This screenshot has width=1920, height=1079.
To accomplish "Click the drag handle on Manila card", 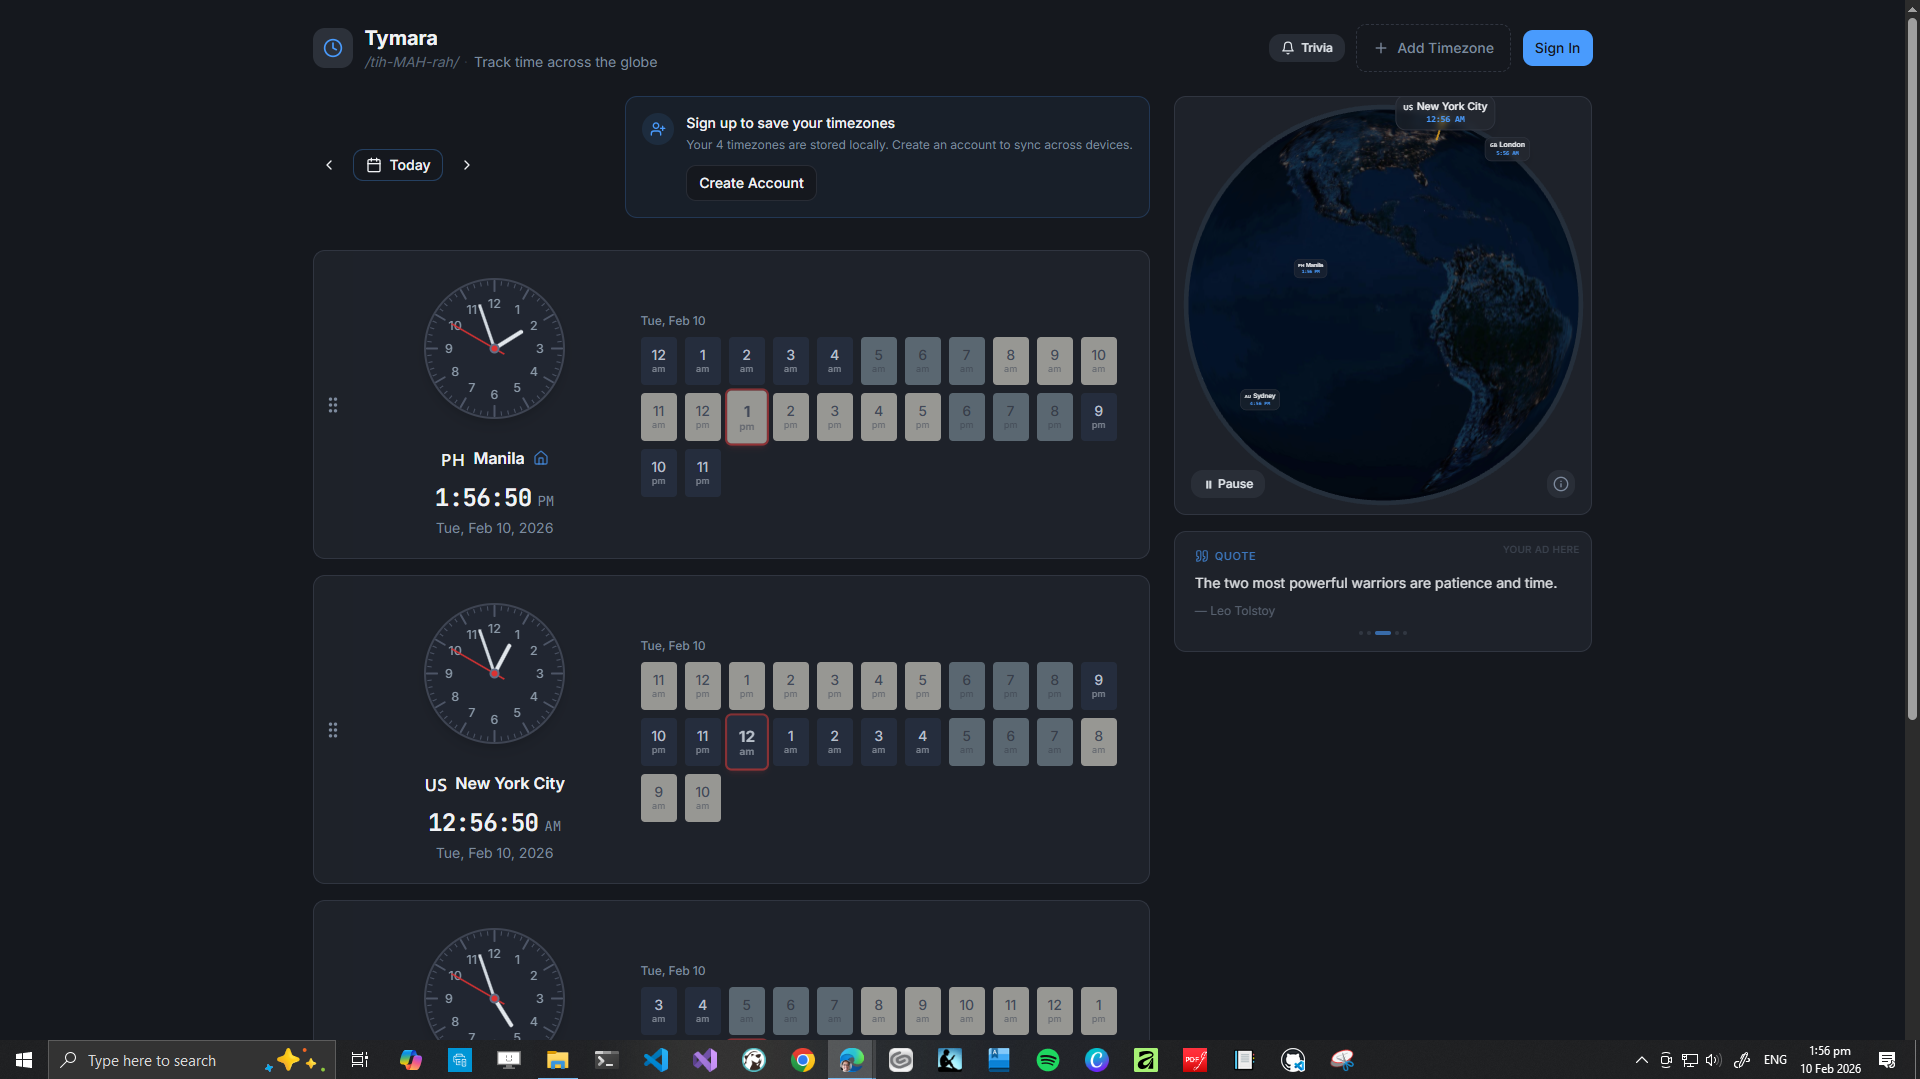I will point(333,405).
